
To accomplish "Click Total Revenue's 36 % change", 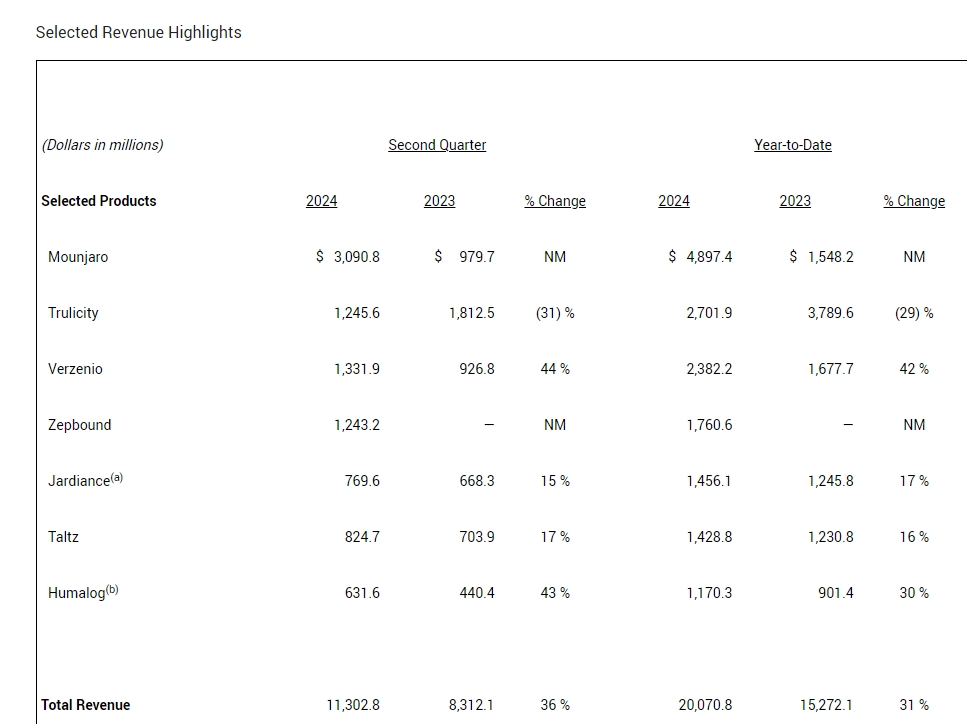I will [555, 705].
